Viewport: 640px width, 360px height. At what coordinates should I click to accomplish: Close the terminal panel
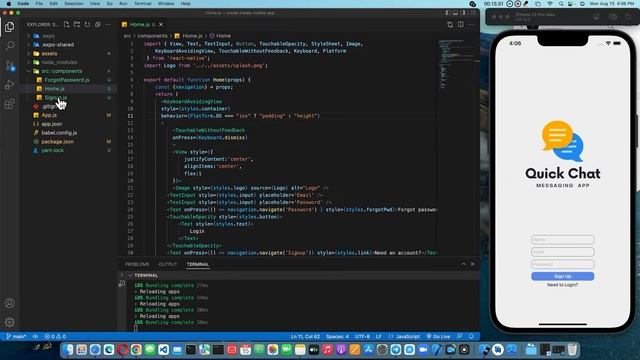(x=473, y=264)
